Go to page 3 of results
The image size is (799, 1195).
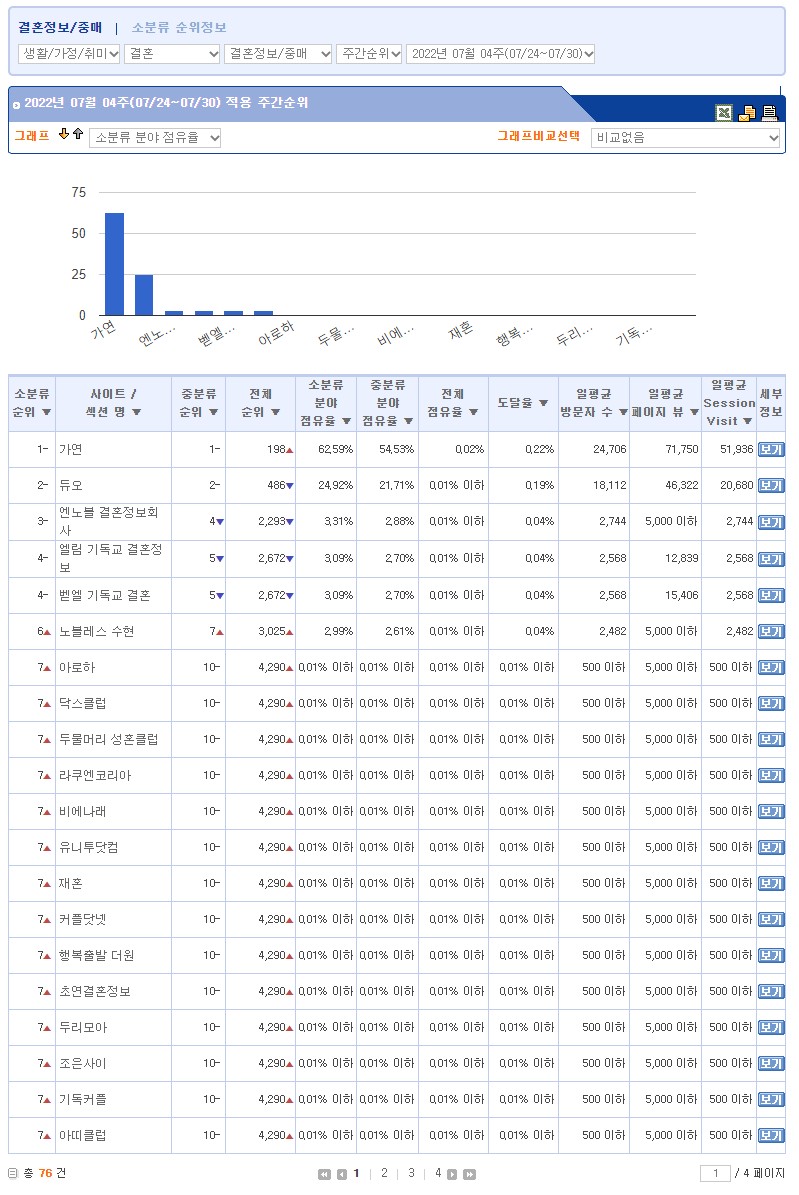[x=412, y=1173]
